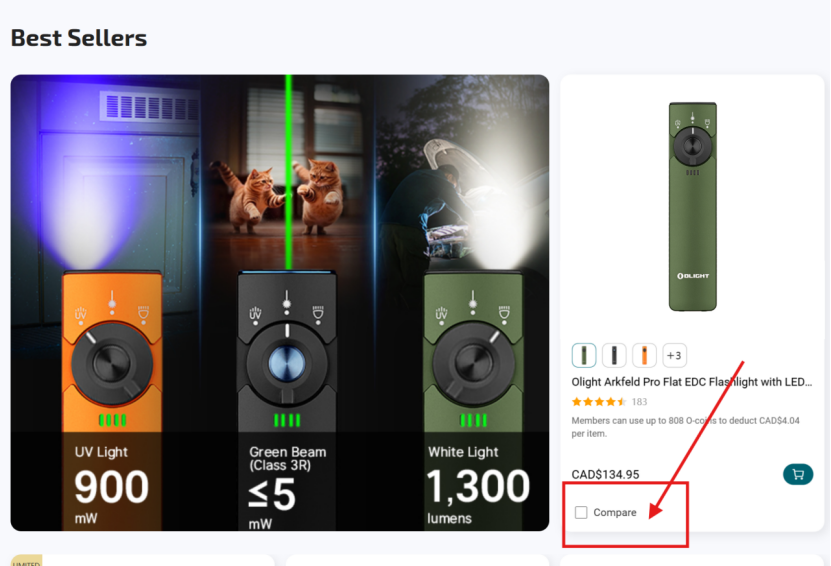Choose the black color variant swatch
The height and width of the screenshot is (566, 831).
point(614,355)
